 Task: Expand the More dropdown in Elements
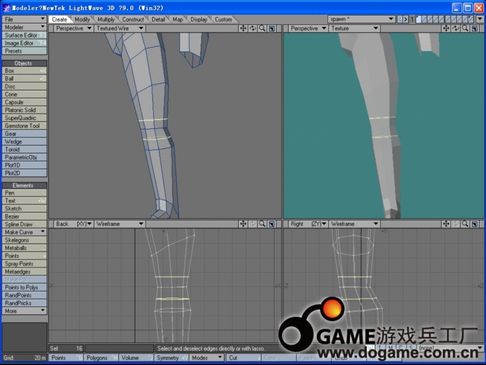coord(24,311)
